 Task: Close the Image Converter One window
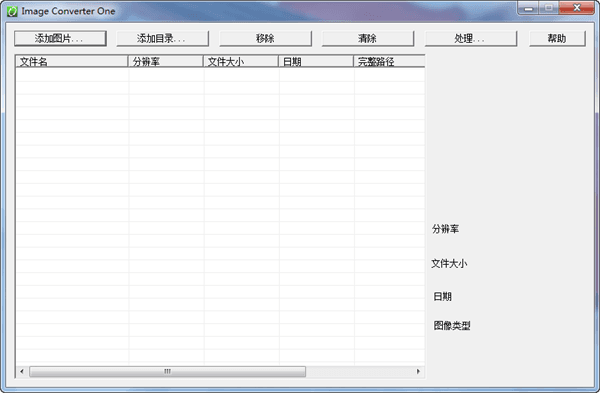577,8
